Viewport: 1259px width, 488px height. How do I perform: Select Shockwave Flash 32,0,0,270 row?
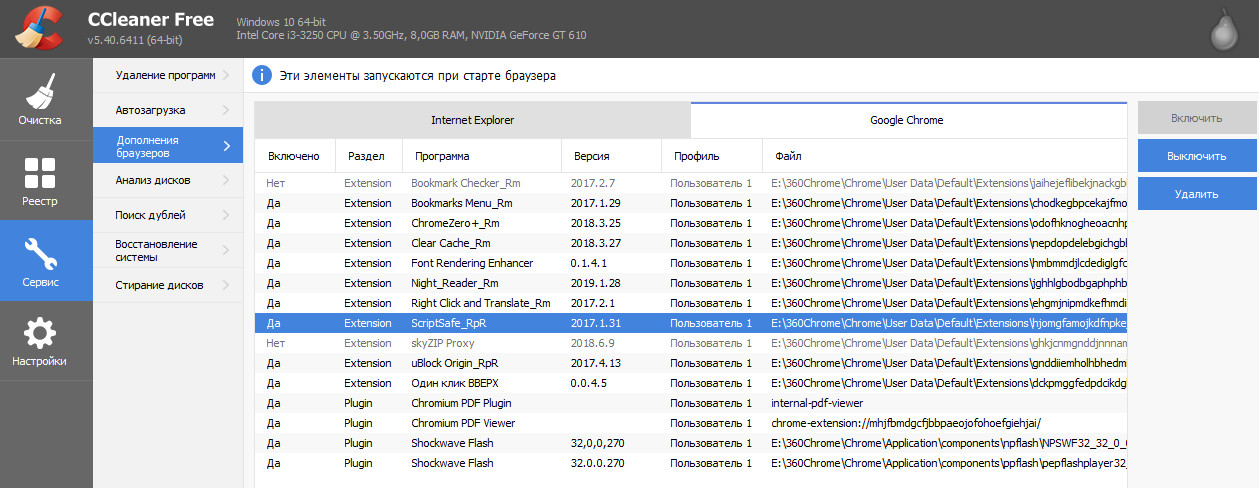(x=691, y=443)
